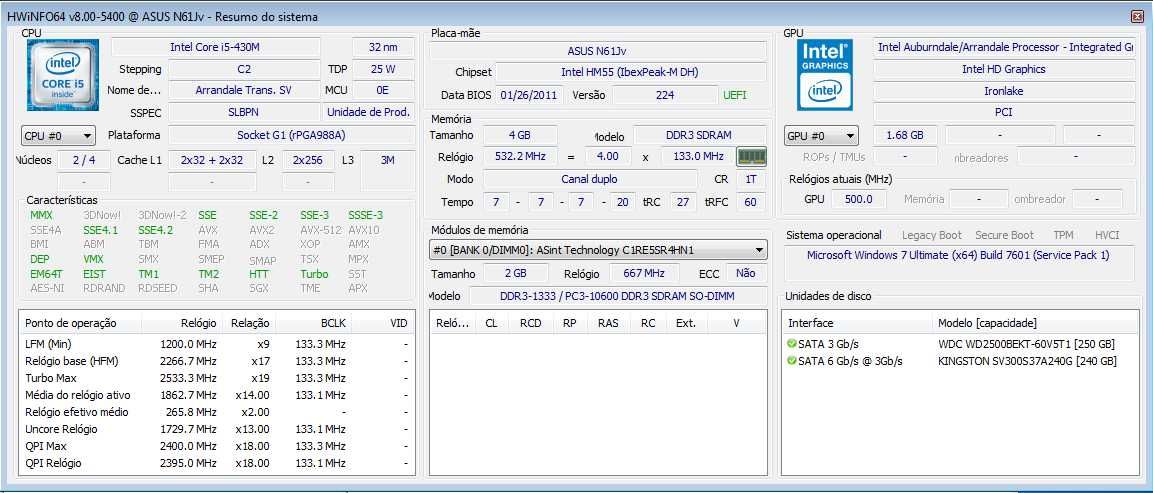Click the ASUS N61Jv motherboard field

[597, 51]
